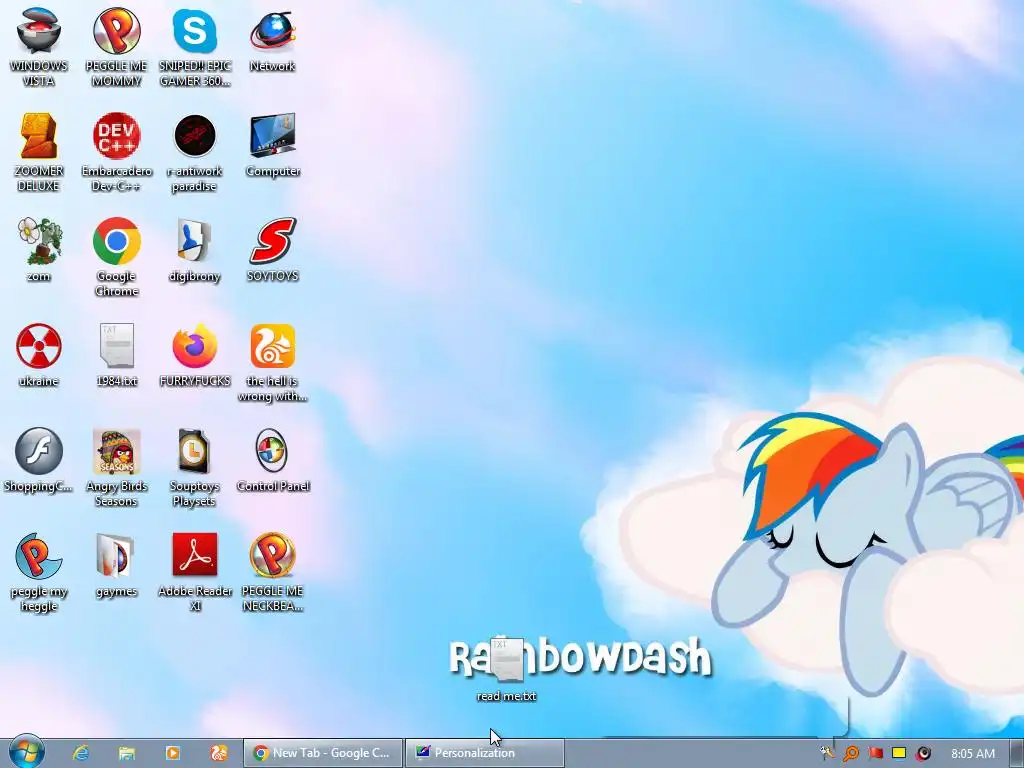This screenshot has width=1024, height=768.
Task: Switch to Personalization taskbar button
Action: pyautogui.click(x=485, y=753)
